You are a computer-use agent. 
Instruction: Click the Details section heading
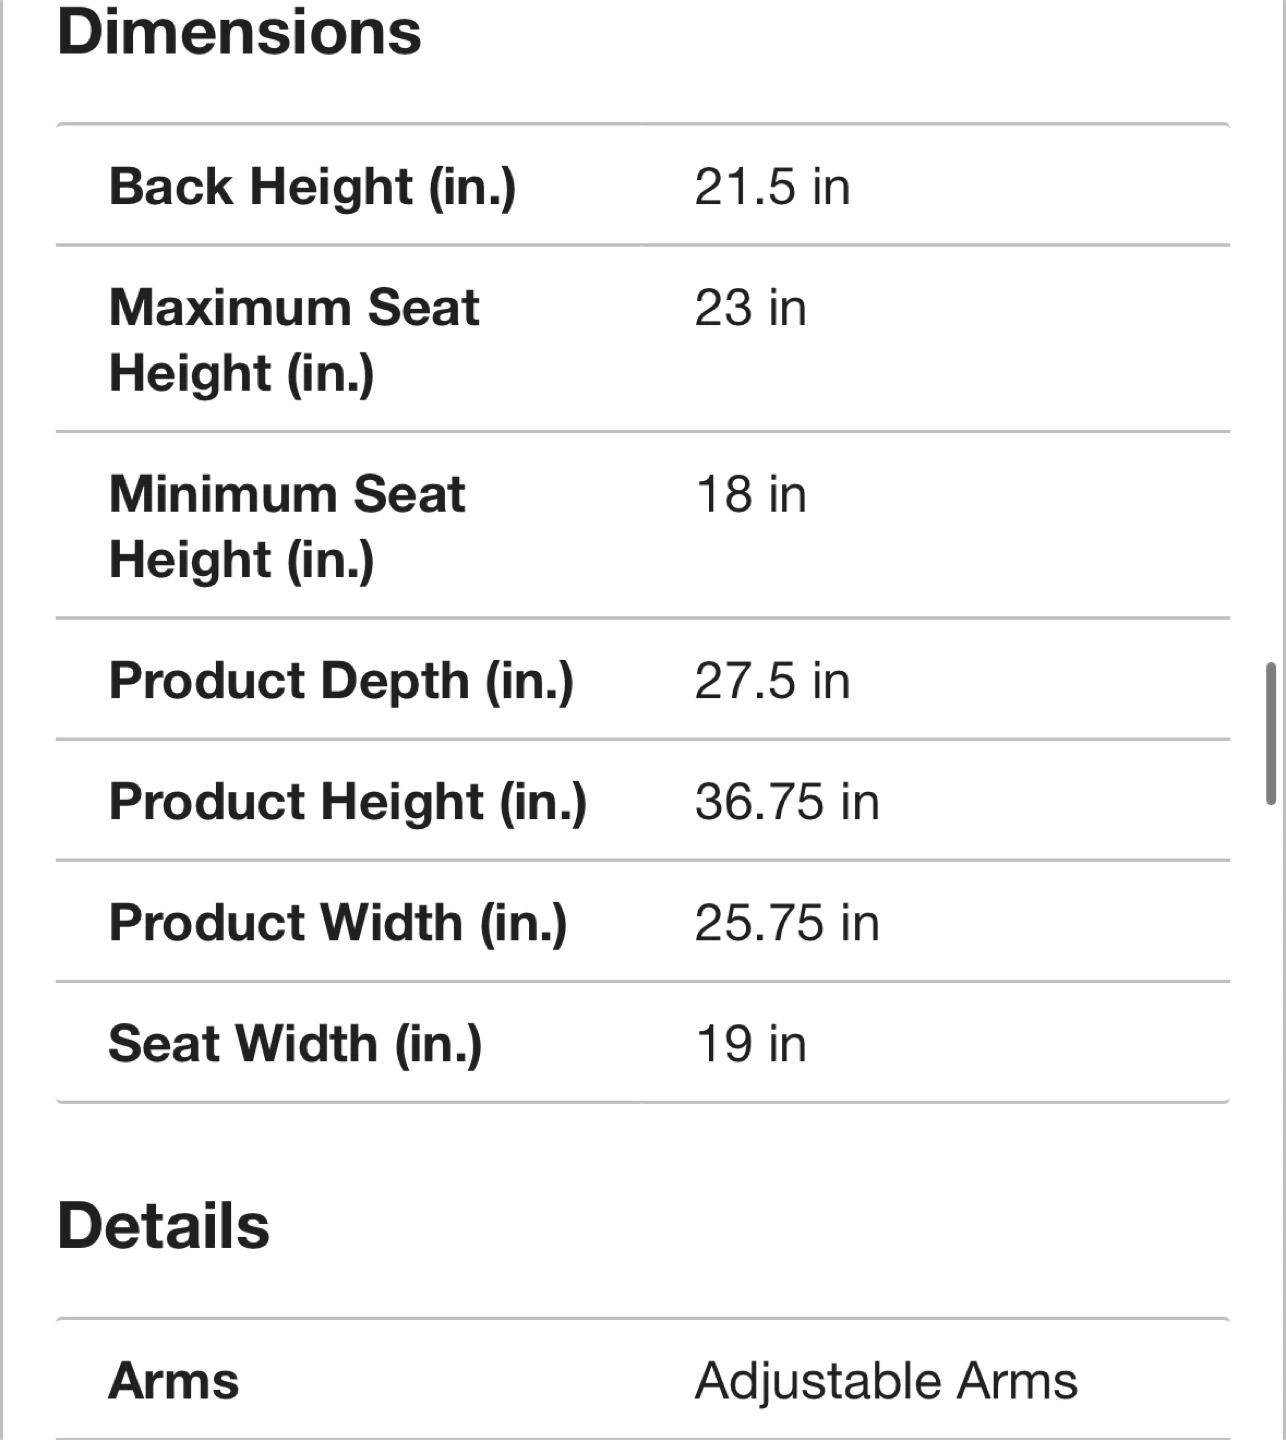click(163, 1226)
